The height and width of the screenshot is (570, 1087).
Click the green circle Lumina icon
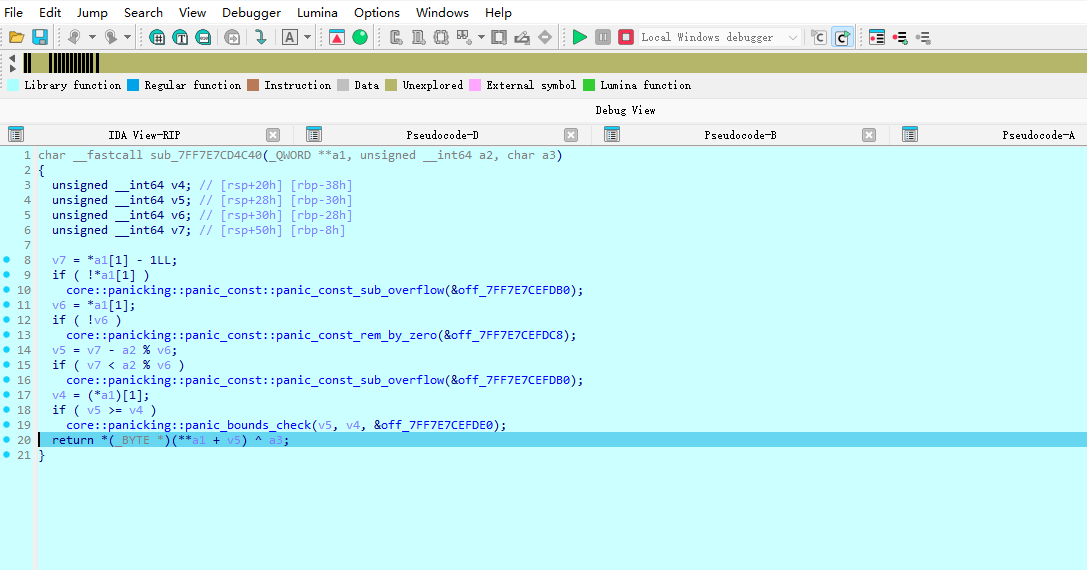coord(360,37)
